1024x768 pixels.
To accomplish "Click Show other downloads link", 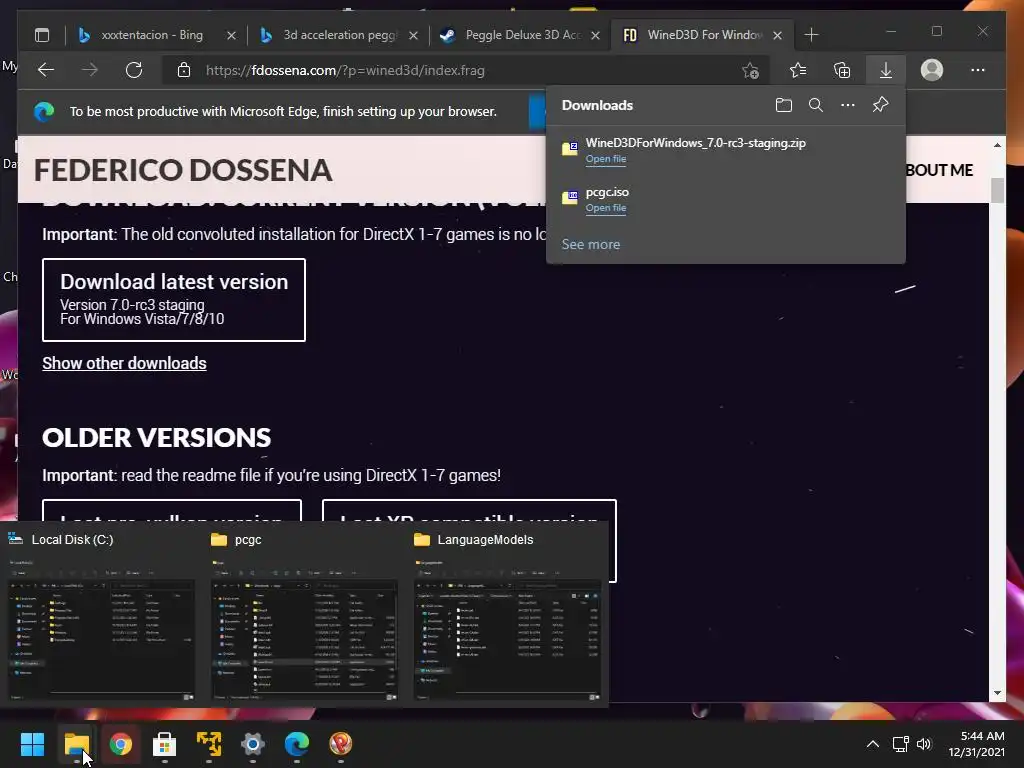I will [x=124, y=363].
